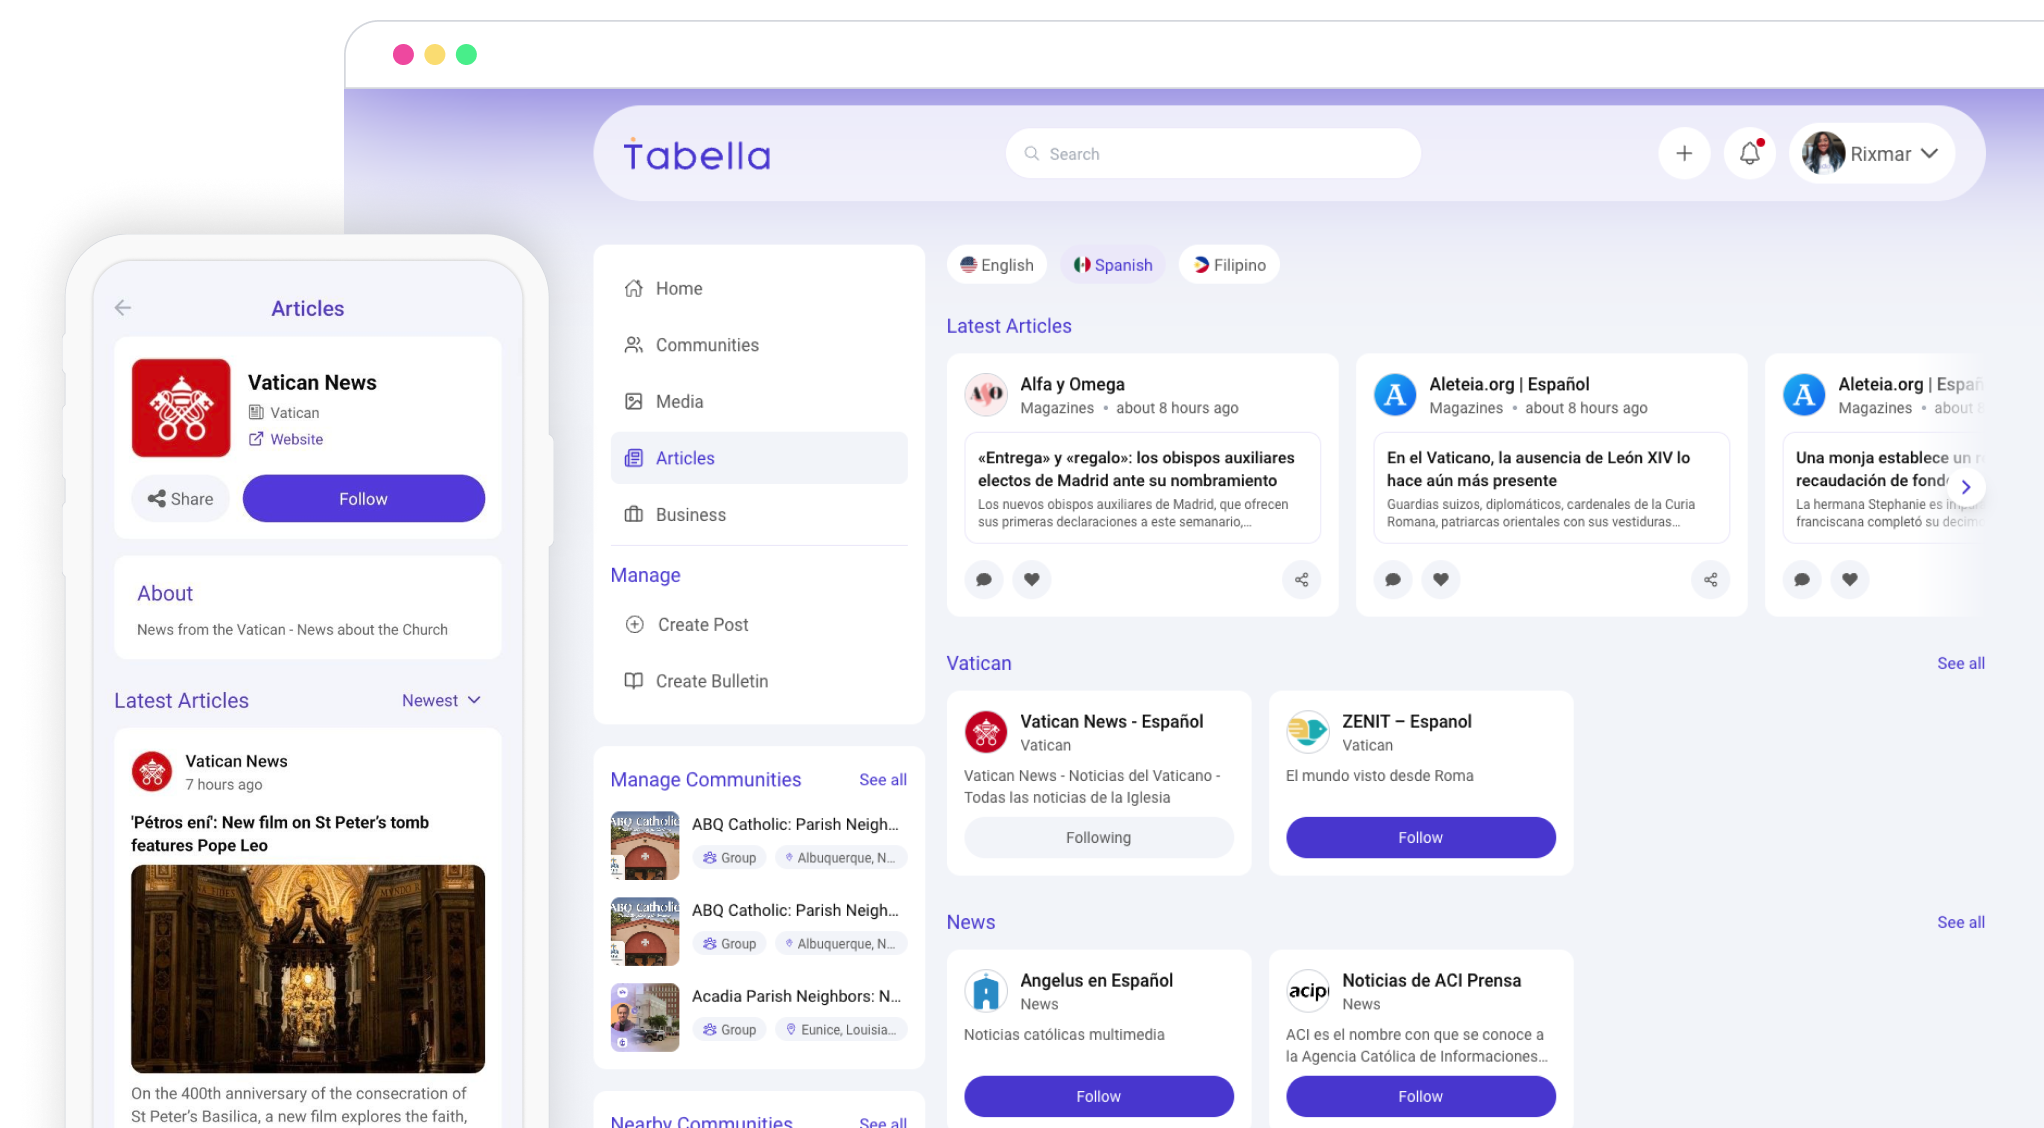Image resolution: width=2044 pixels, height=1128 pixels.
Task: Toggle Following on Vatican News - Español
Action: coord(1098,838)
